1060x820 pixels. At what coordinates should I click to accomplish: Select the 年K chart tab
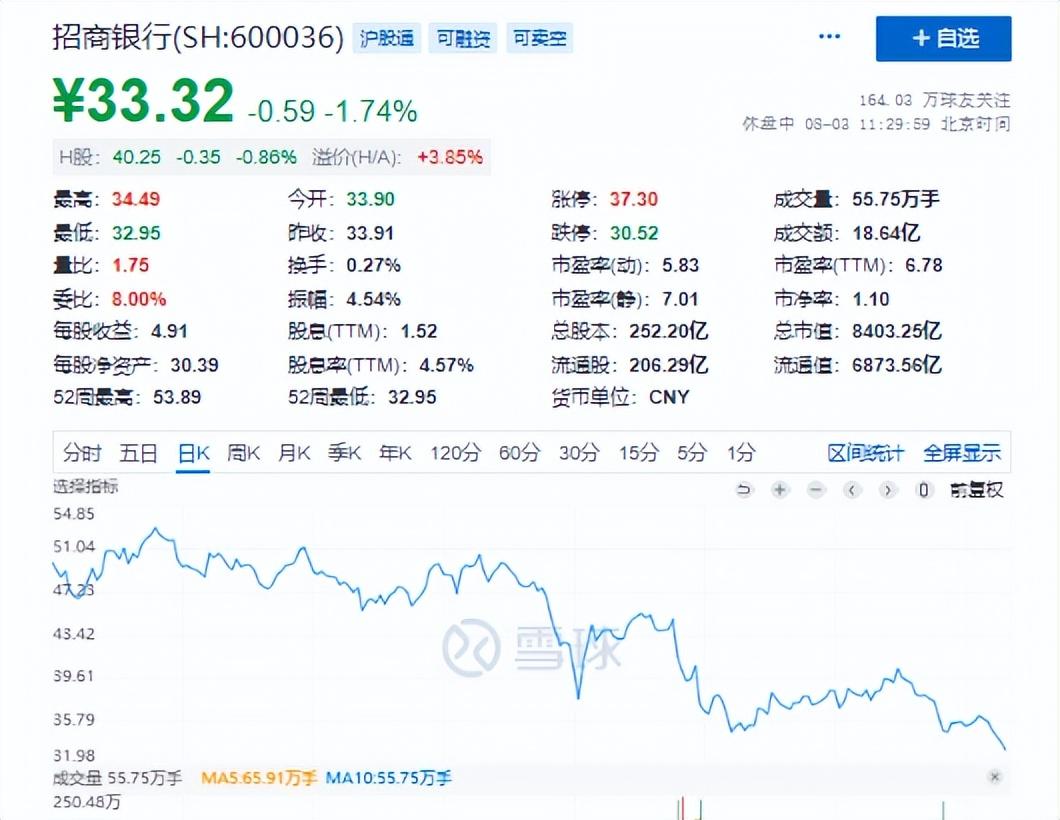pyautogui.click(x=395, y=452)
